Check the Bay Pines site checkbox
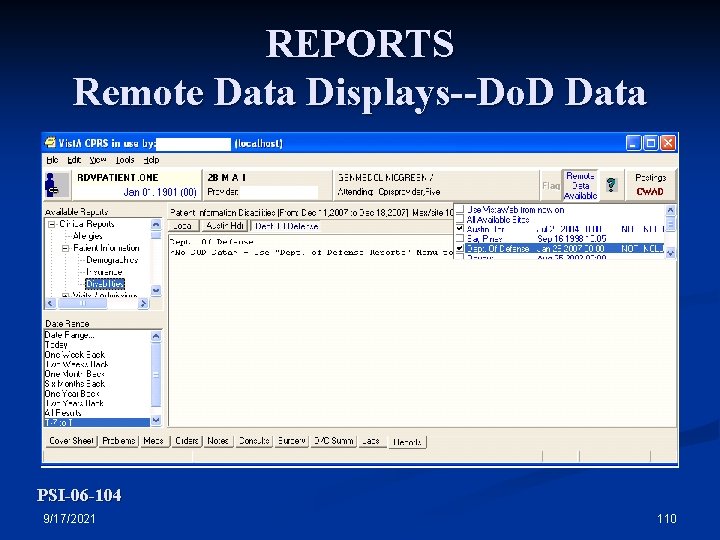 coord(460,238)
